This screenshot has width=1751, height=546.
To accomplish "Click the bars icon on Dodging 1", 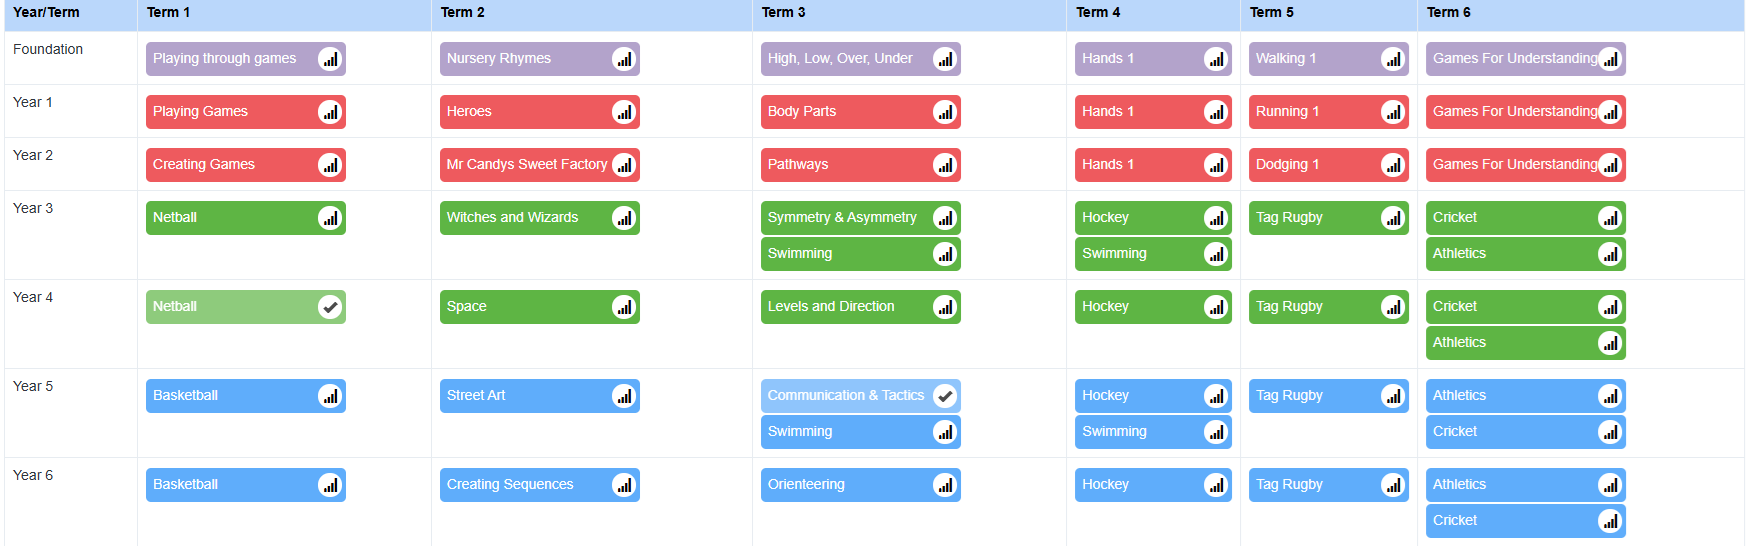I will [x=1393, y=165].
